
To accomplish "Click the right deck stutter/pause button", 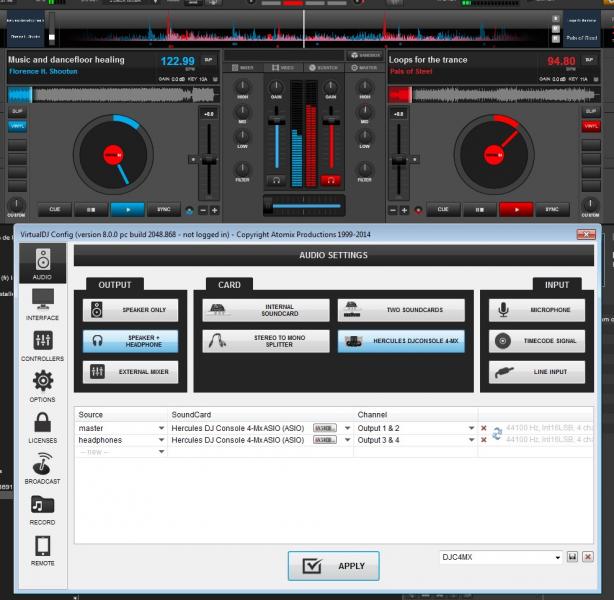I will 480,210.
